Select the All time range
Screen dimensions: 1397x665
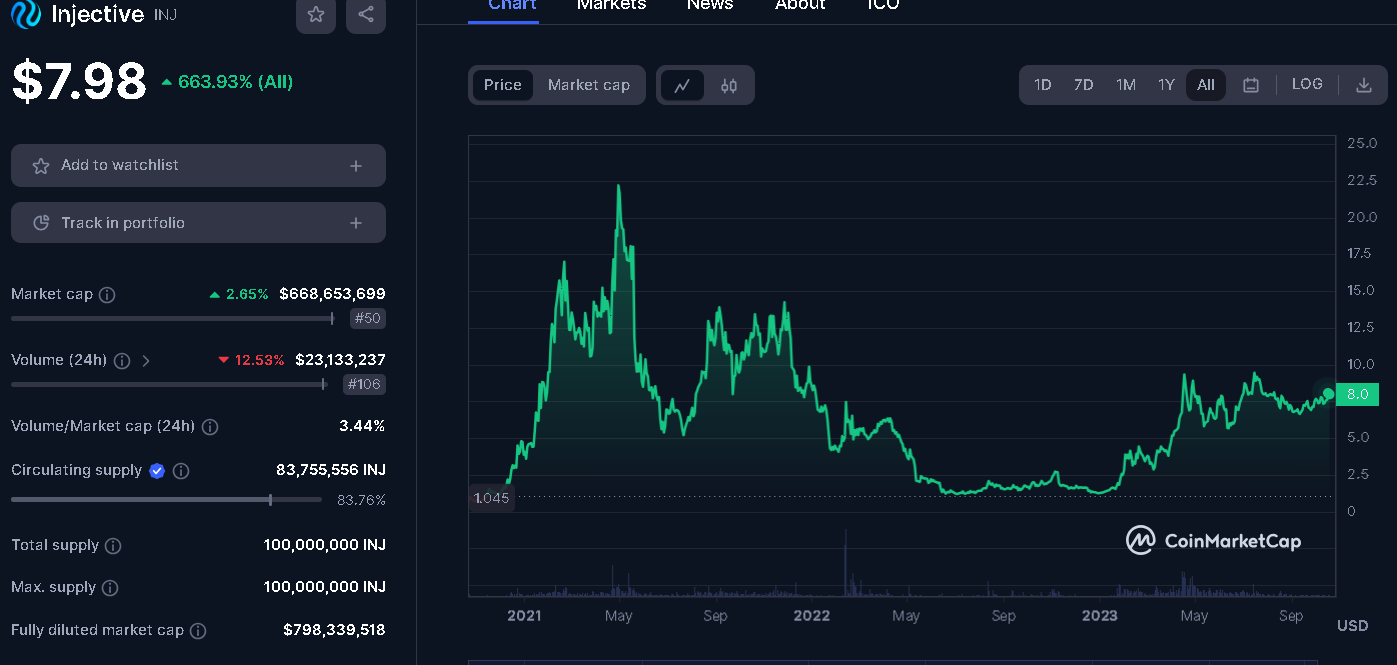[x=1206, y=85]
